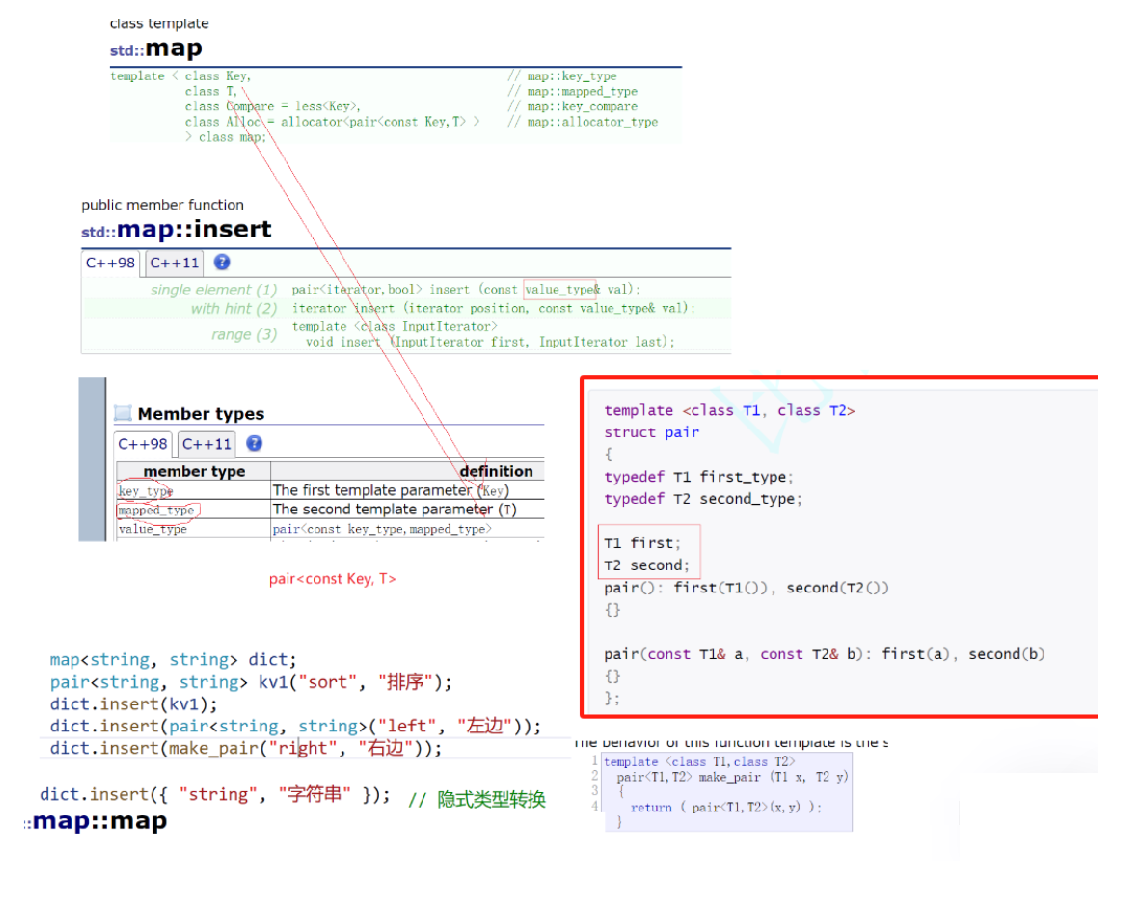Image resolution: width=1127 pixels, height=915 pixels.
Task: Follow the pair<const key_type, mapped_type> definition link
Action: pyautogui.click(x=382, y=529)
